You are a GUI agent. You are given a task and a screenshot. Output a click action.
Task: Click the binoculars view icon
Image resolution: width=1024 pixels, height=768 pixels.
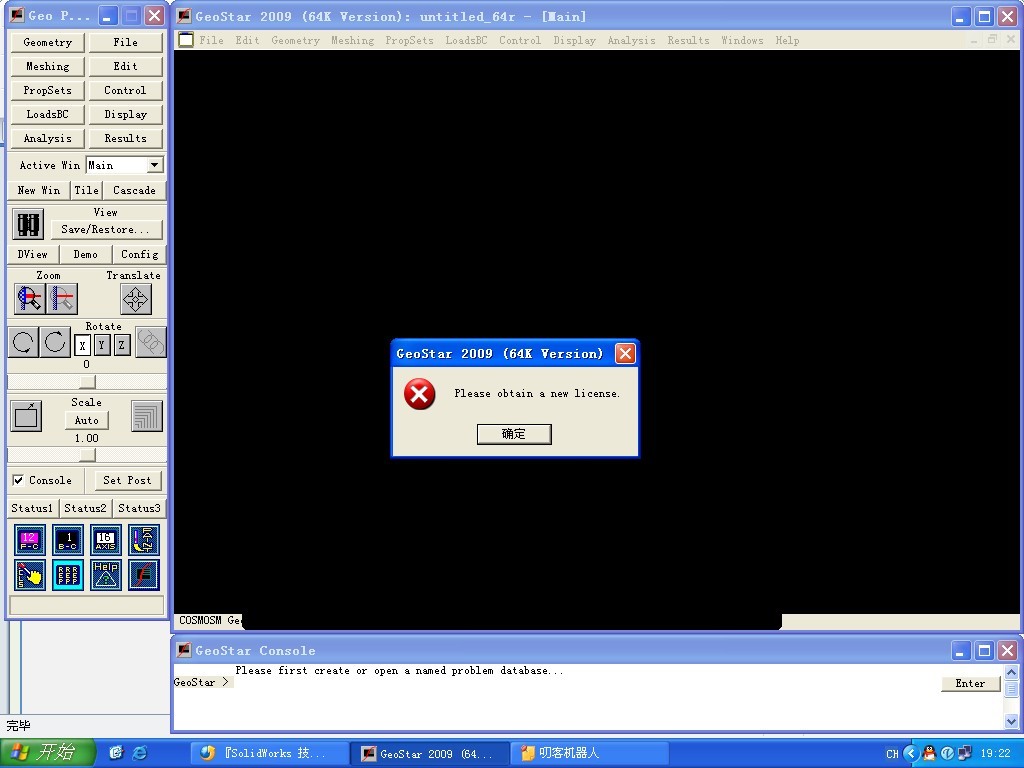coord(28,224)
